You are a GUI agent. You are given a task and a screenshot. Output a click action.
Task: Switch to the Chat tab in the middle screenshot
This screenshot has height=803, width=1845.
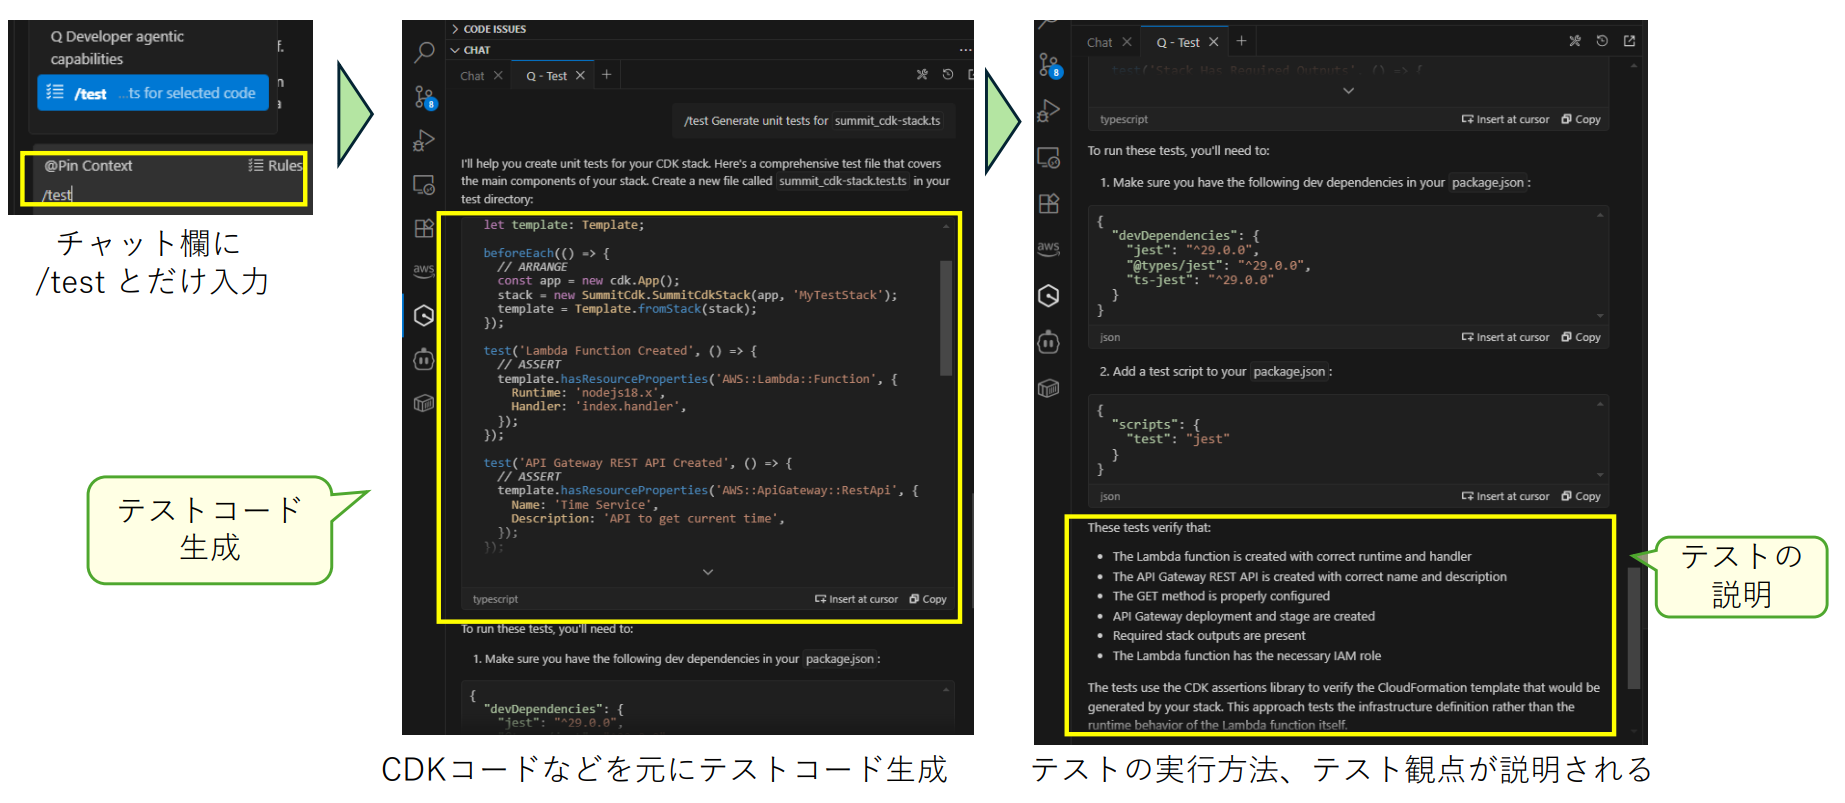[472, 76]
